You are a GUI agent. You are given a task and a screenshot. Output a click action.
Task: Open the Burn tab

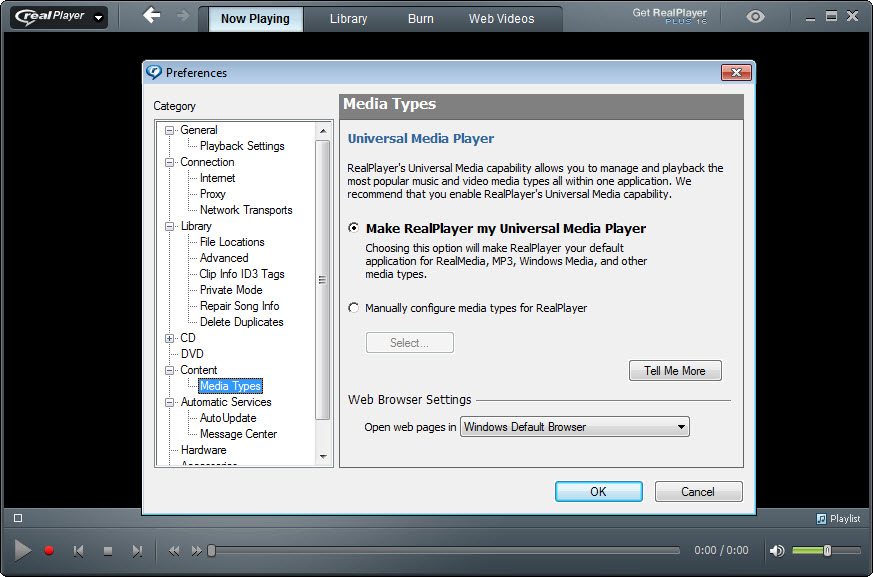click(x=420, y=18)
